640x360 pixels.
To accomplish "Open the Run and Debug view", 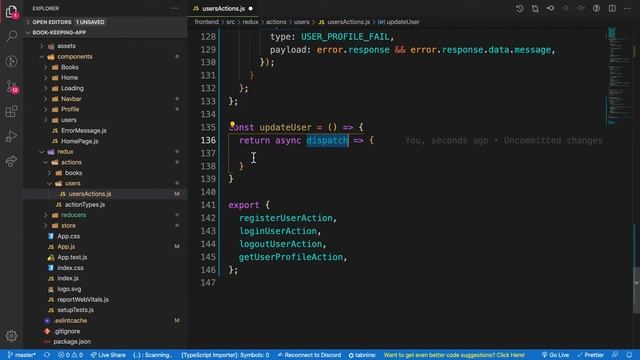I will click(11, 136).
